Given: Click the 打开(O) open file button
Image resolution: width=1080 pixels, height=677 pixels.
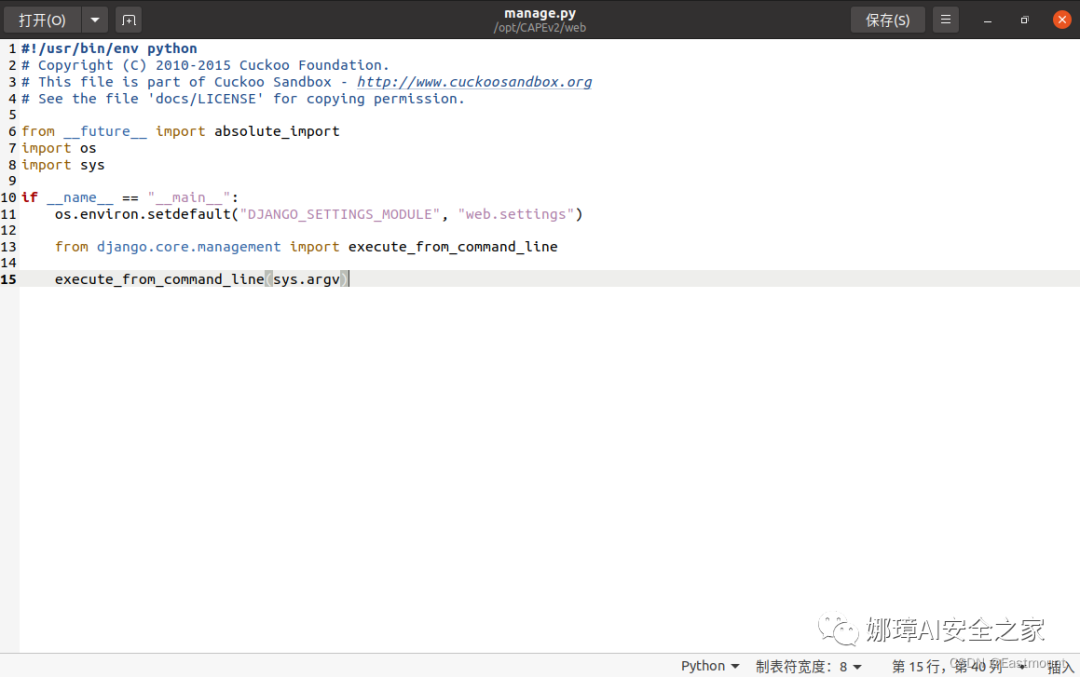Looking at the screenshot, I should [42, 20].
